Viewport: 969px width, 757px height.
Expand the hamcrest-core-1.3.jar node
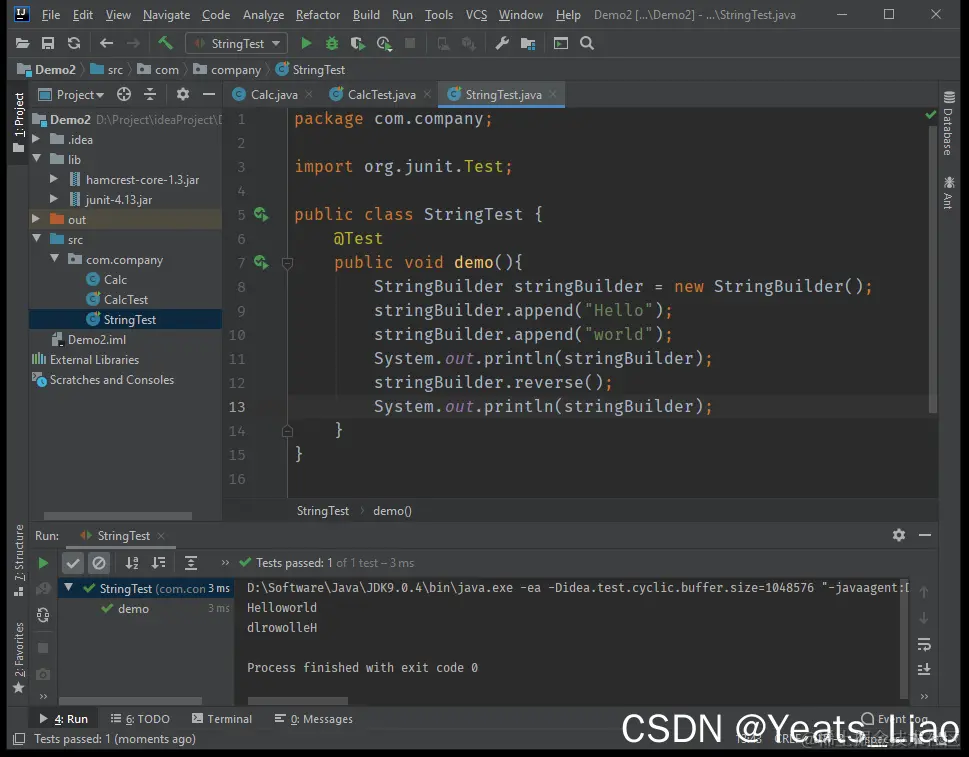pyautogui.click(x=54, y=179)
